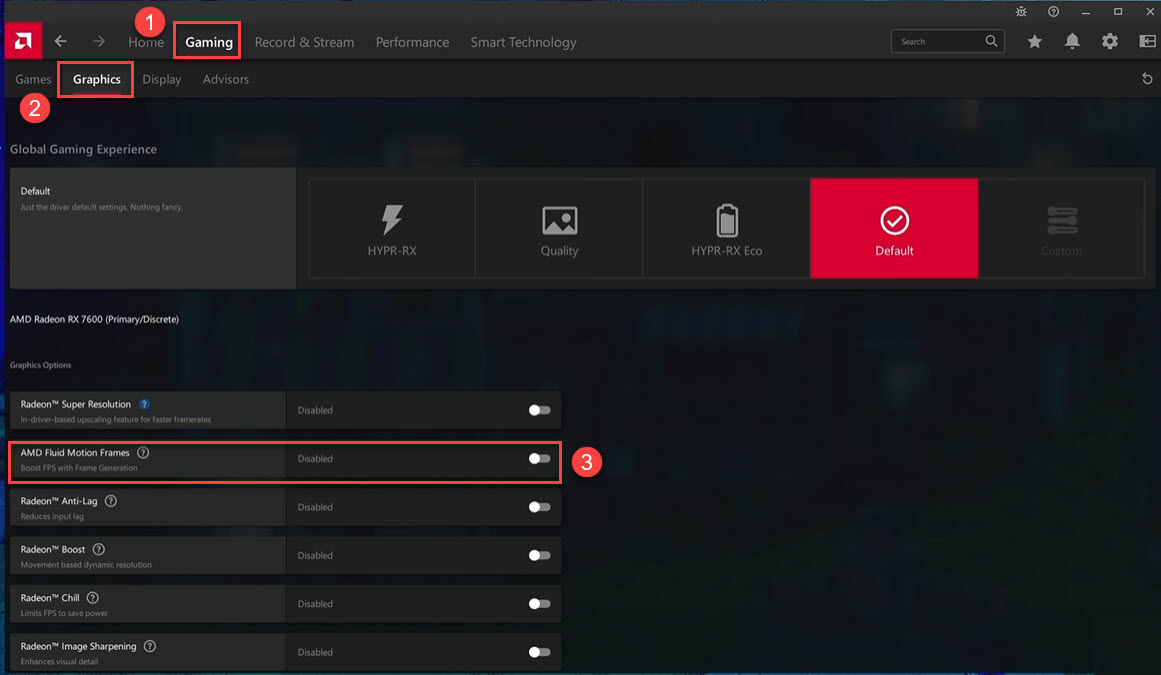Image resolution: width=1161 pixels, height=675 pixels.
Task: Select the HYPR-RX Eco profile
Action: click(726, 228)
